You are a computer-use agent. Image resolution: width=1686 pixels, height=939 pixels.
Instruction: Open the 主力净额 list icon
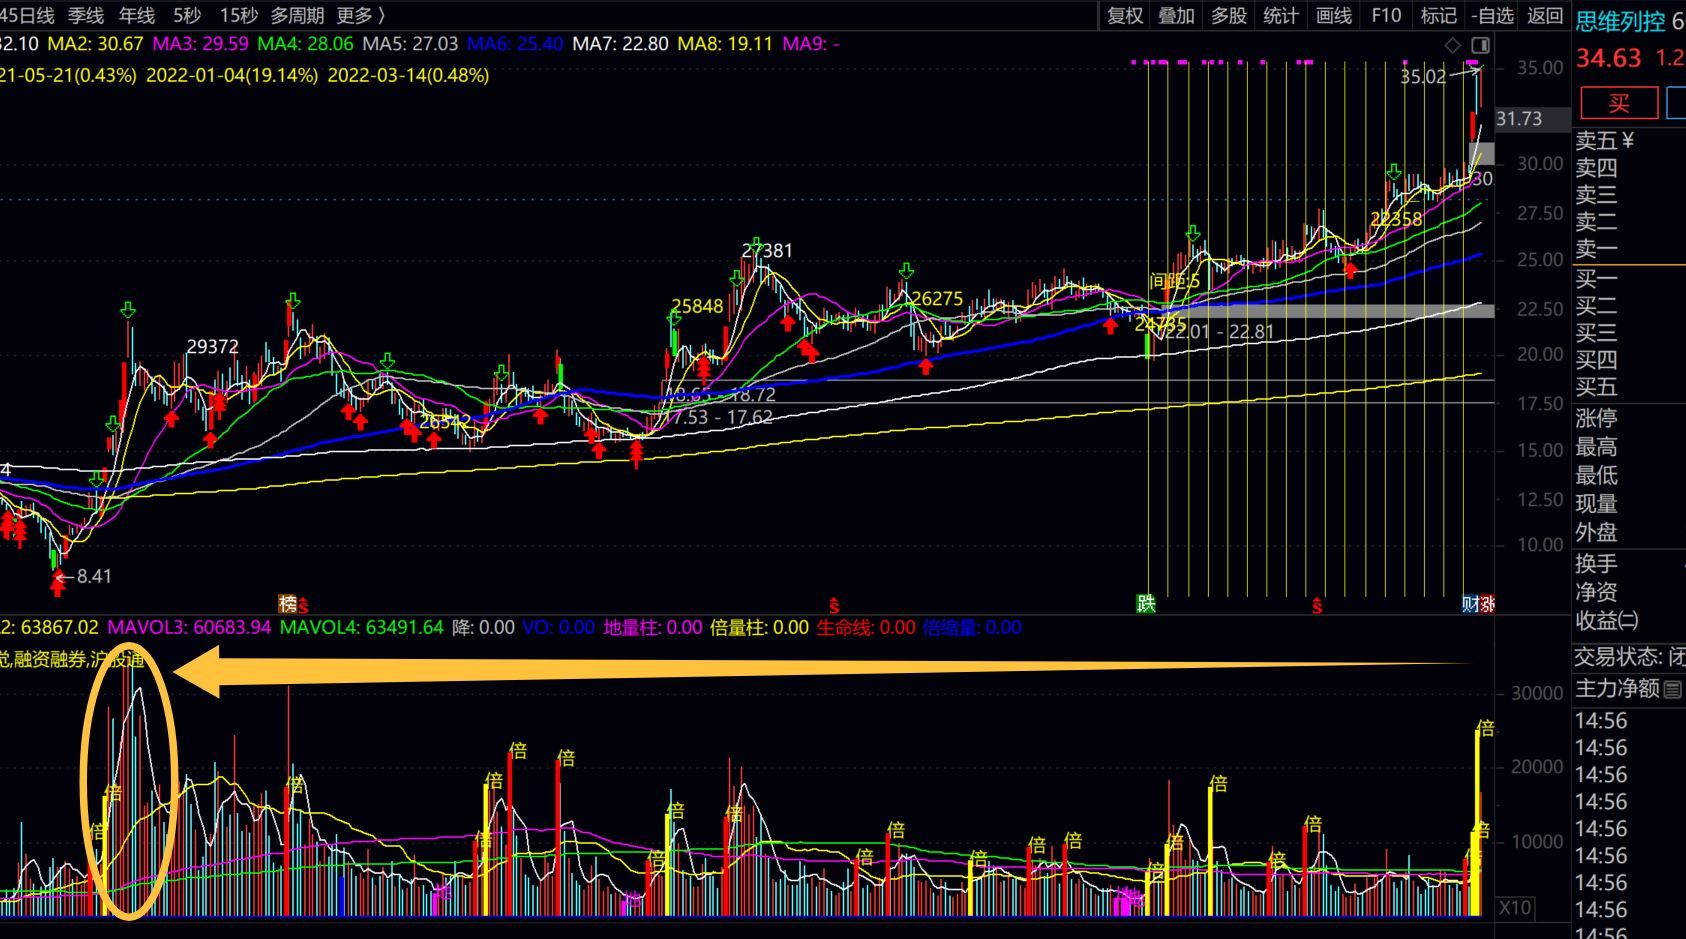pyautogui.click(x=1672, y=689)
